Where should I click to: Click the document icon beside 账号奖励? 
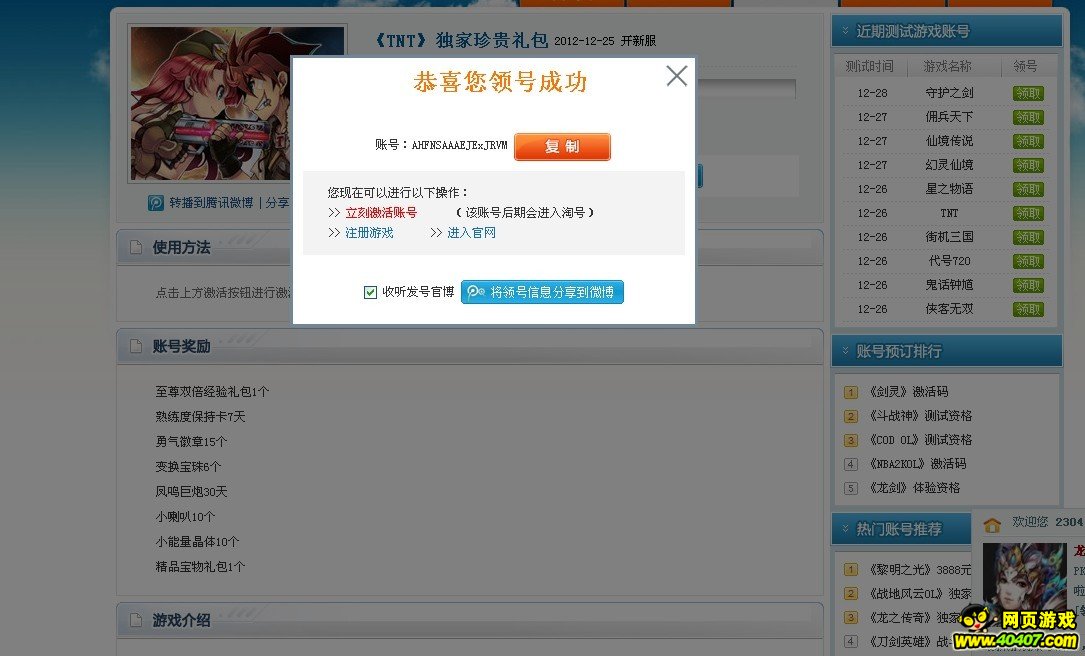point(136,346)
